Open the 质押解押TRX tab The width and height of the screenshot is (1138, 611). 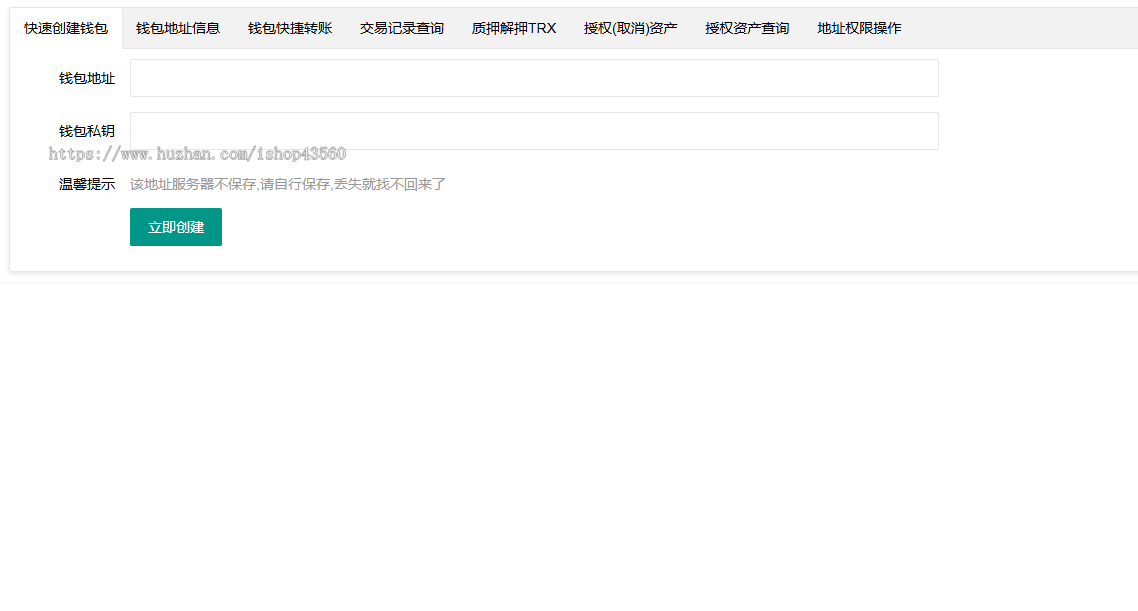point(514,28)
